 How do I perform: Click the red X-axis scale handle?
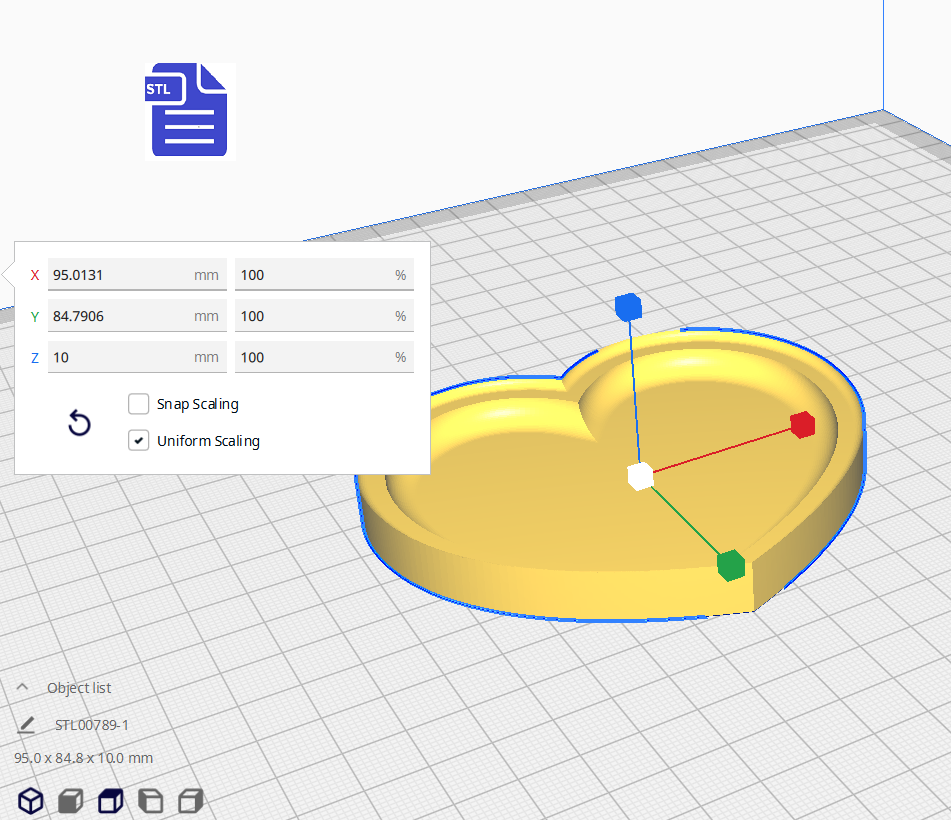click(x=802, y=424)
